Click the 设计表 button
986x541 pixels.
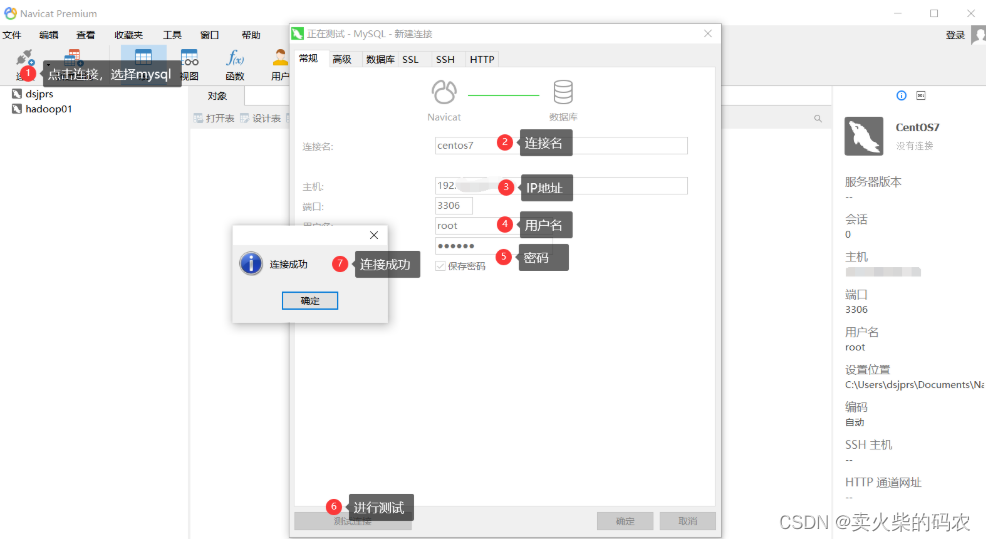point(260,118)
